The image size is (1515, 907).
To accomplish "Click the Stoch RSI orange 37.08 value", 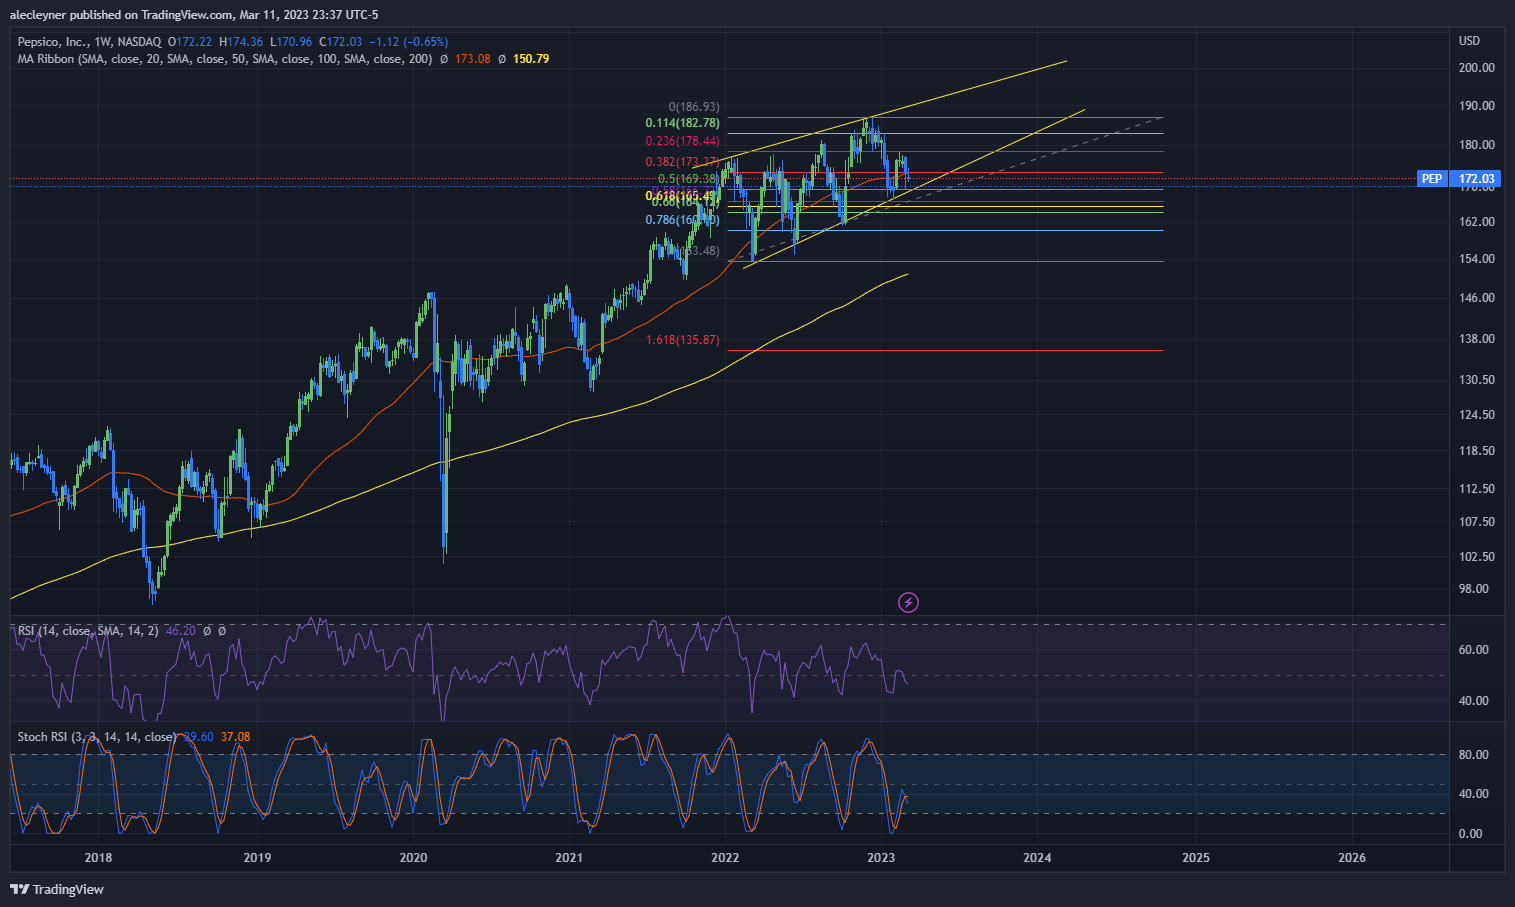I will [x=236, y=737].
